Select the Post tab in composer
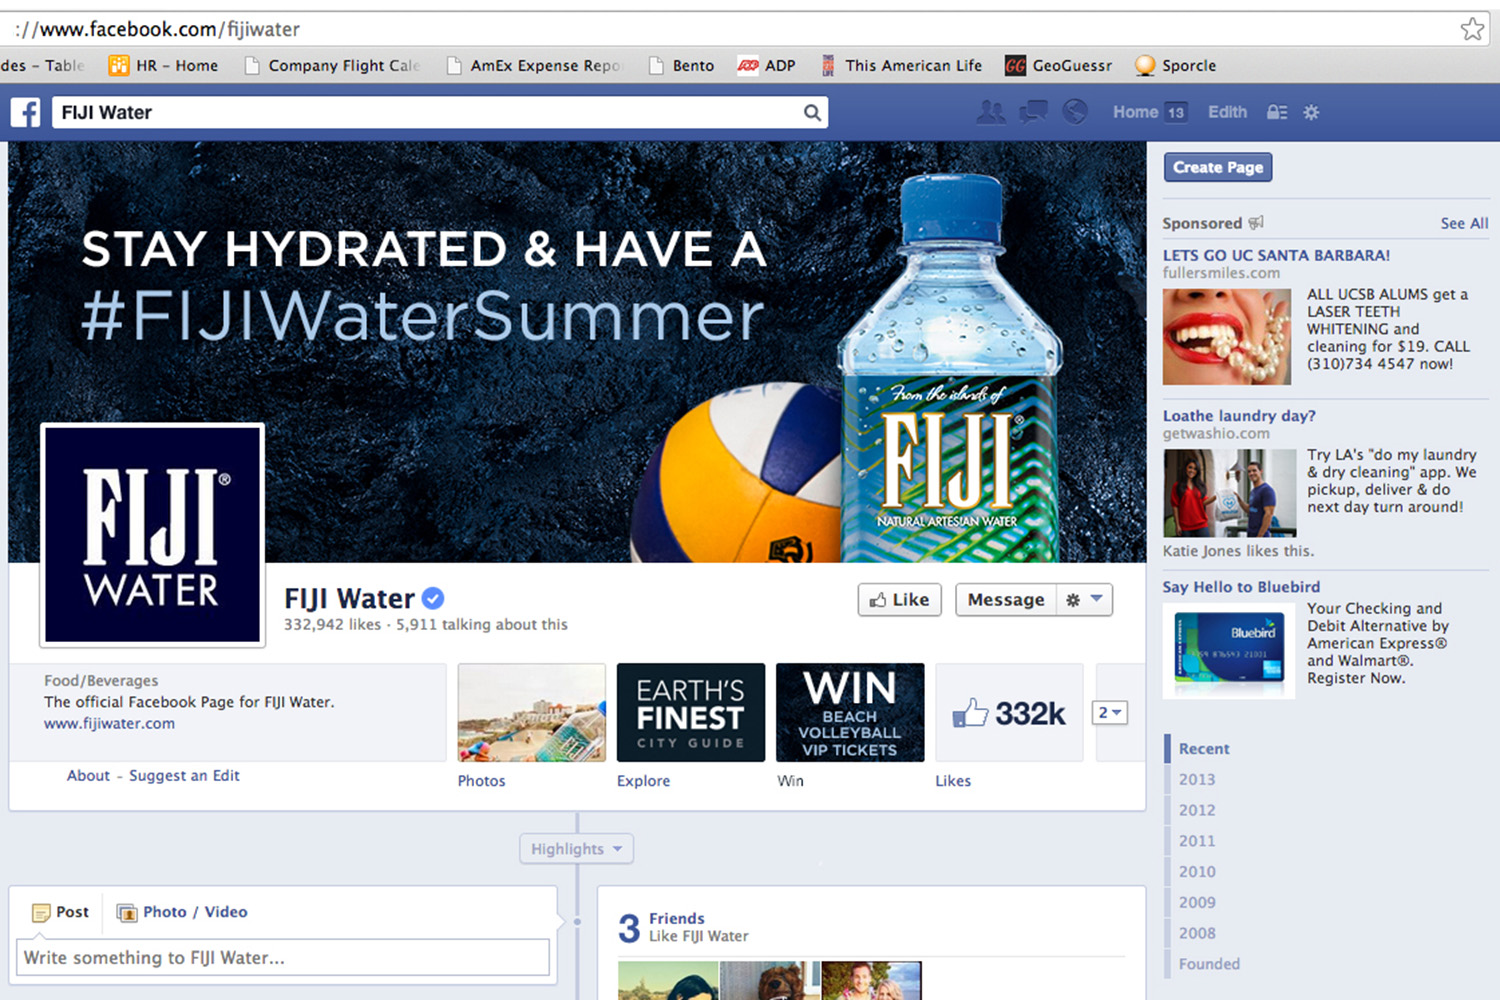This screenshot has height=1000, width=1500. pyautogui.click(x=60, y=912)
